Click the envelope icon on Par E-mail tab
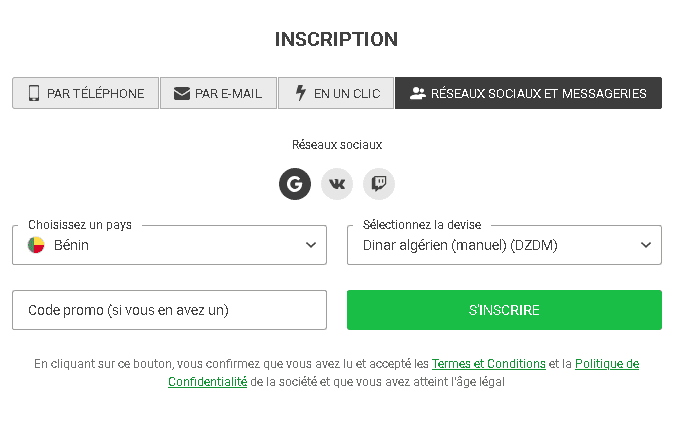The width and height of the screenshot is (679, 424). [182, 93]
